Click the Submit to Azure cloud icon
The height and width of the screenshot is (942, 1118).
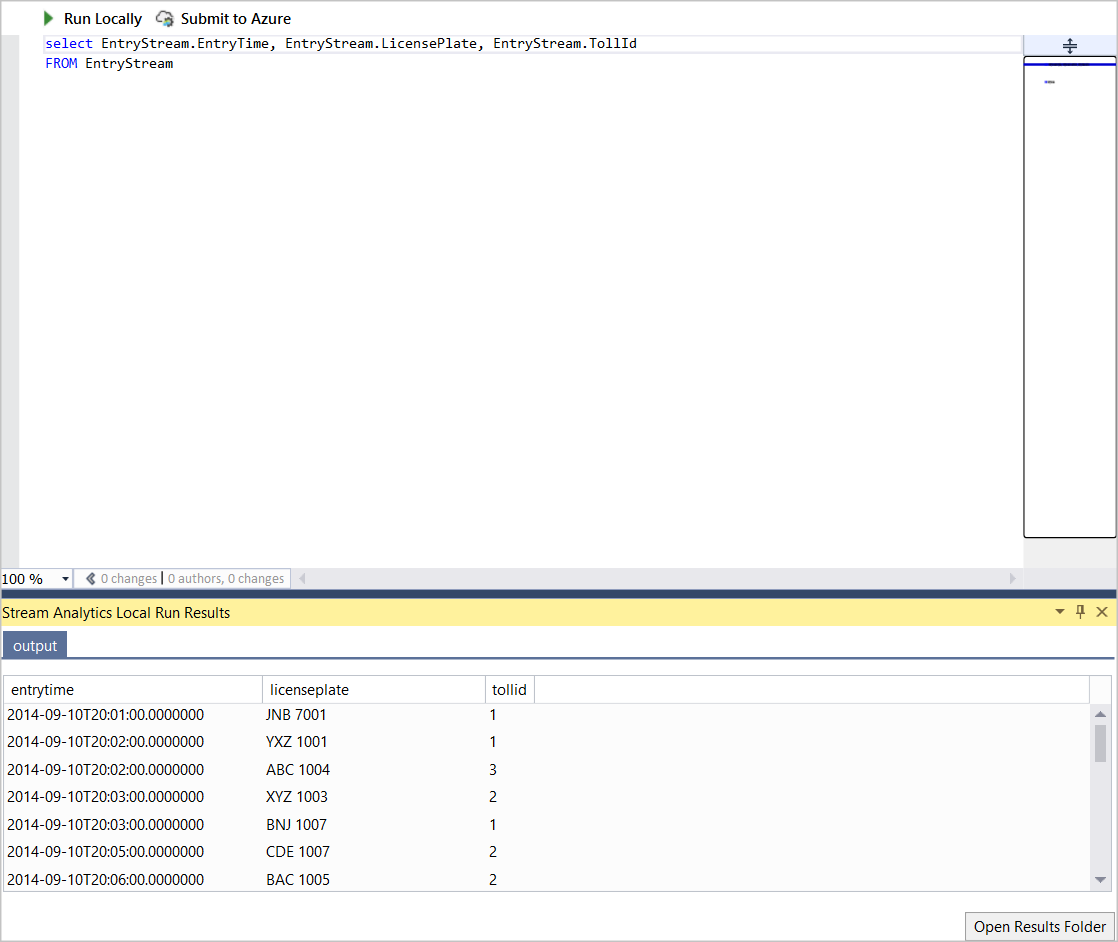[165, 18]
